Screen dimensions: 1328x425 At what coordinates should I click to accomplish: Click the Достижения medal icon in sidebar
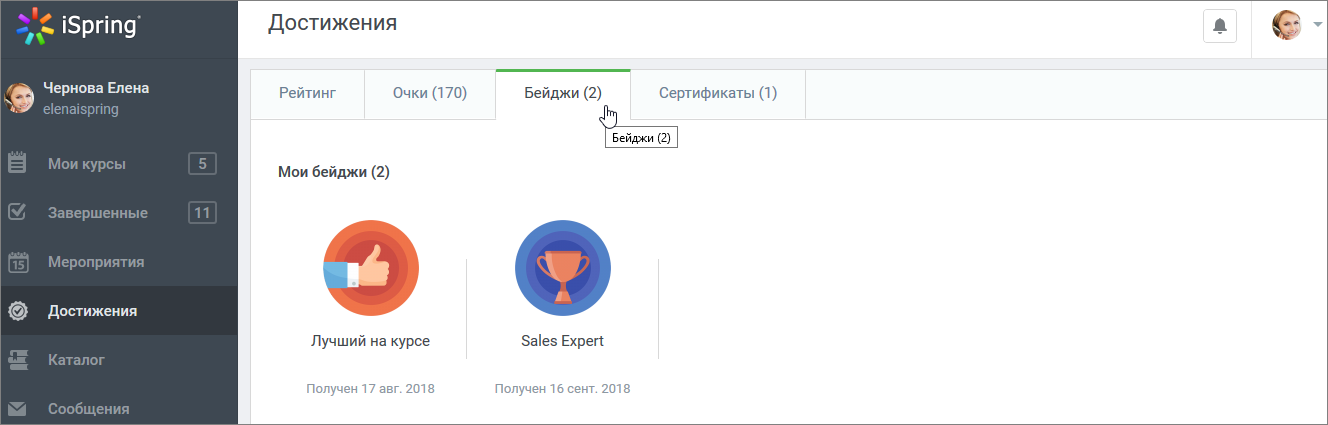pos(17,311)
